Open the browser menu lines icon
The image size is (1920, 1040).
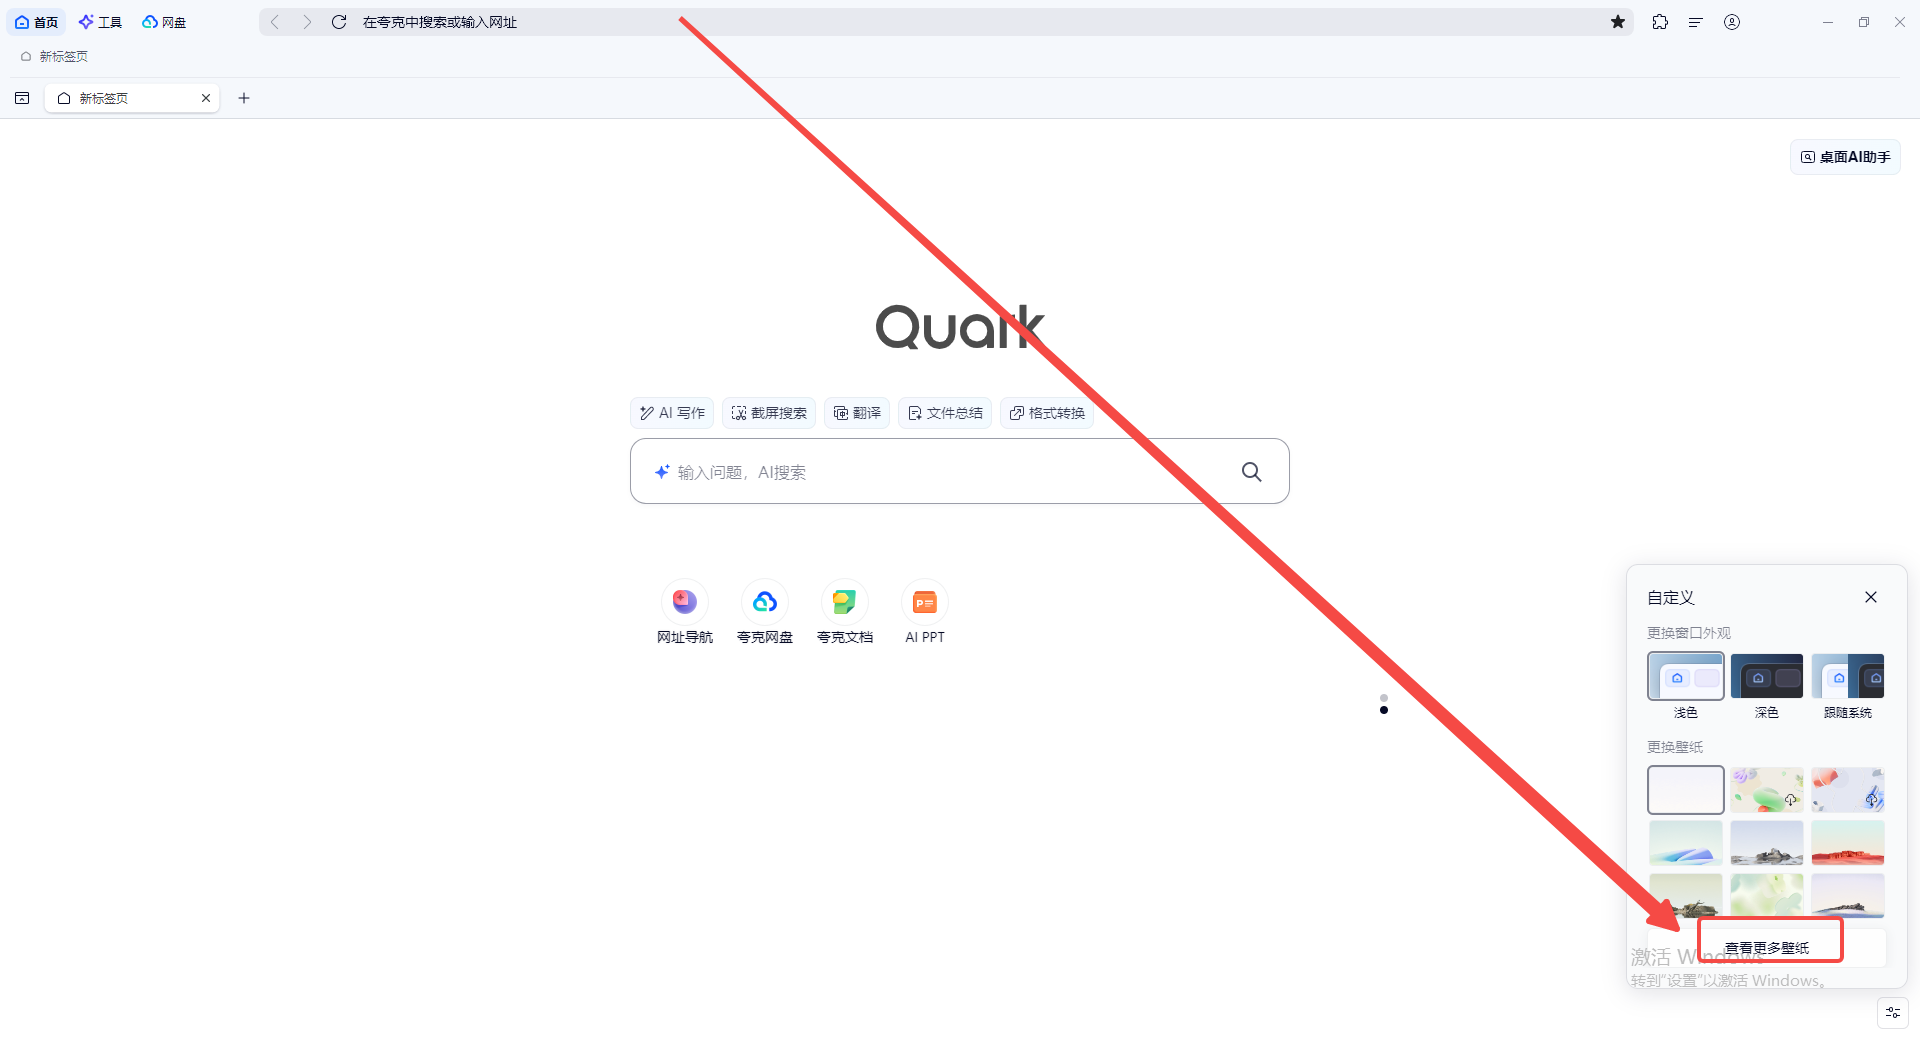click(x=1696, y=22)
